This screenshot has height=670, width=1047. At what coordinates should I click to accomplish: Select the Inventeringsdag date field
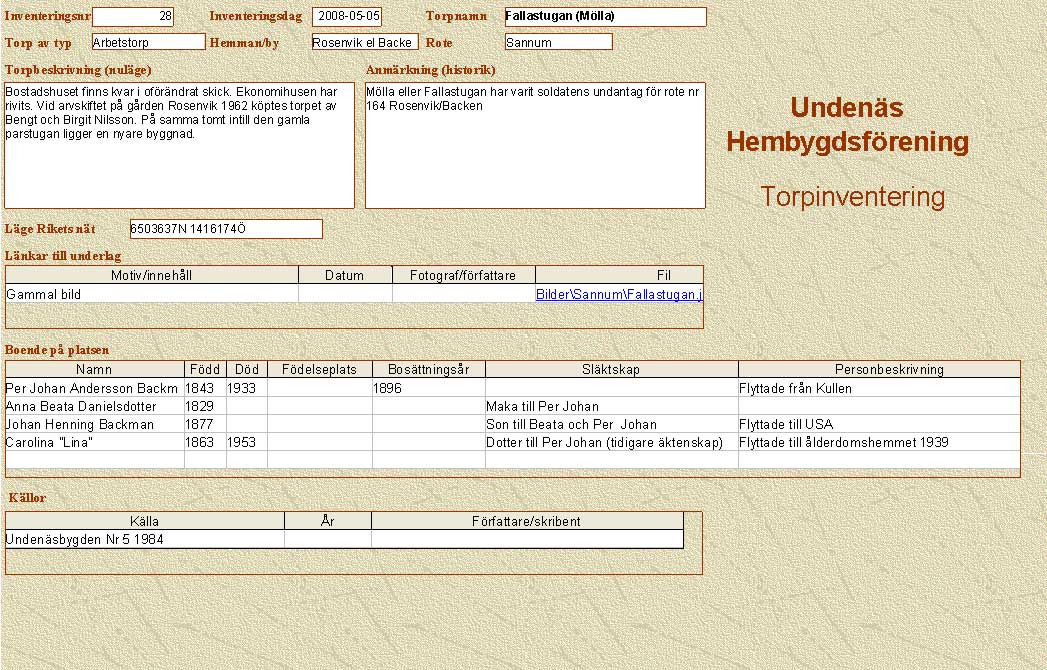[x=346, y=17]
